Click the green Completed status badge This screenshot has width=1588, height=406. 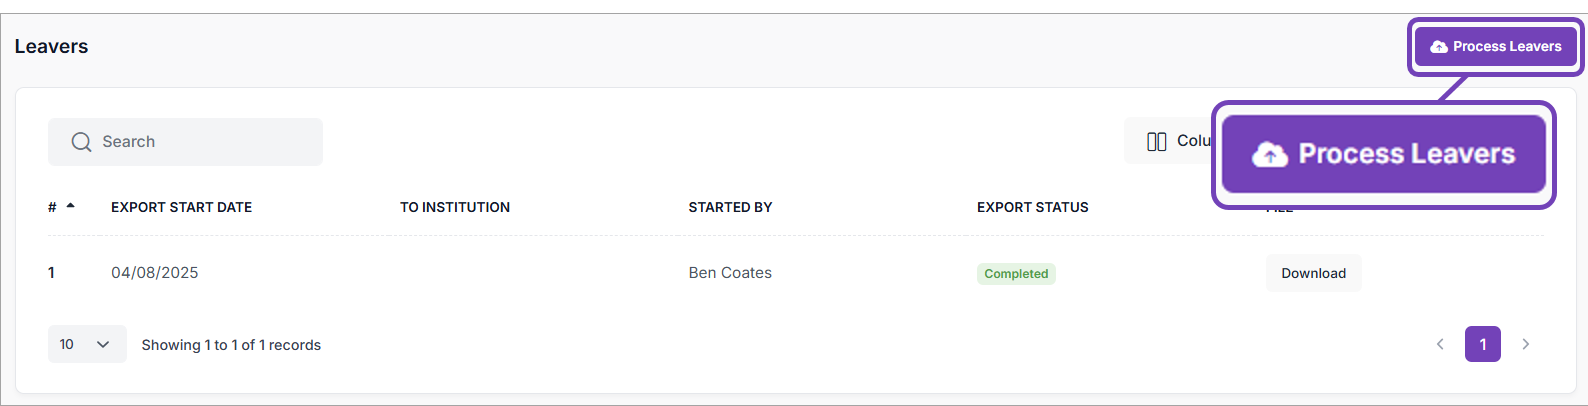[1016, 274]
